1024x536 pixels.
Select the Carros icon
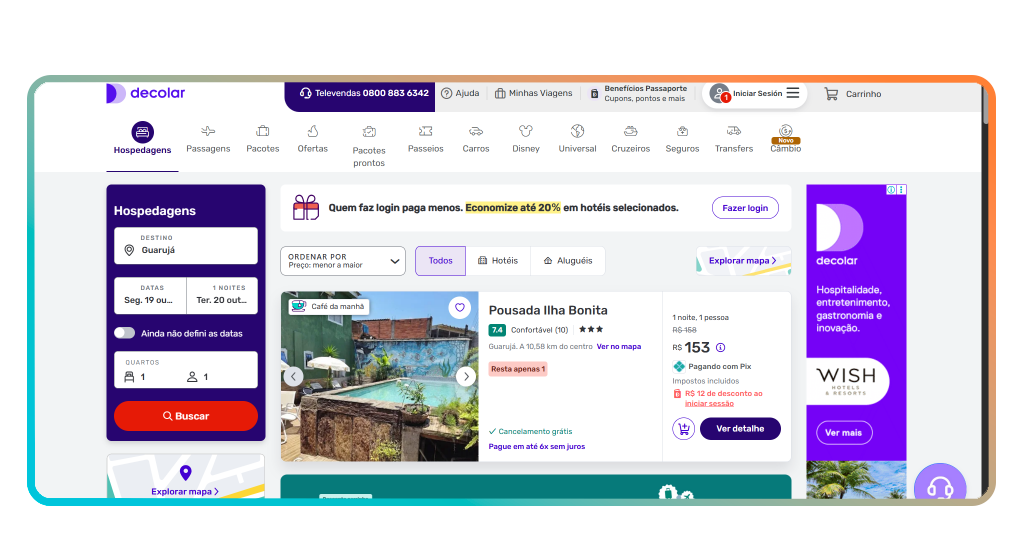(476, 131)
